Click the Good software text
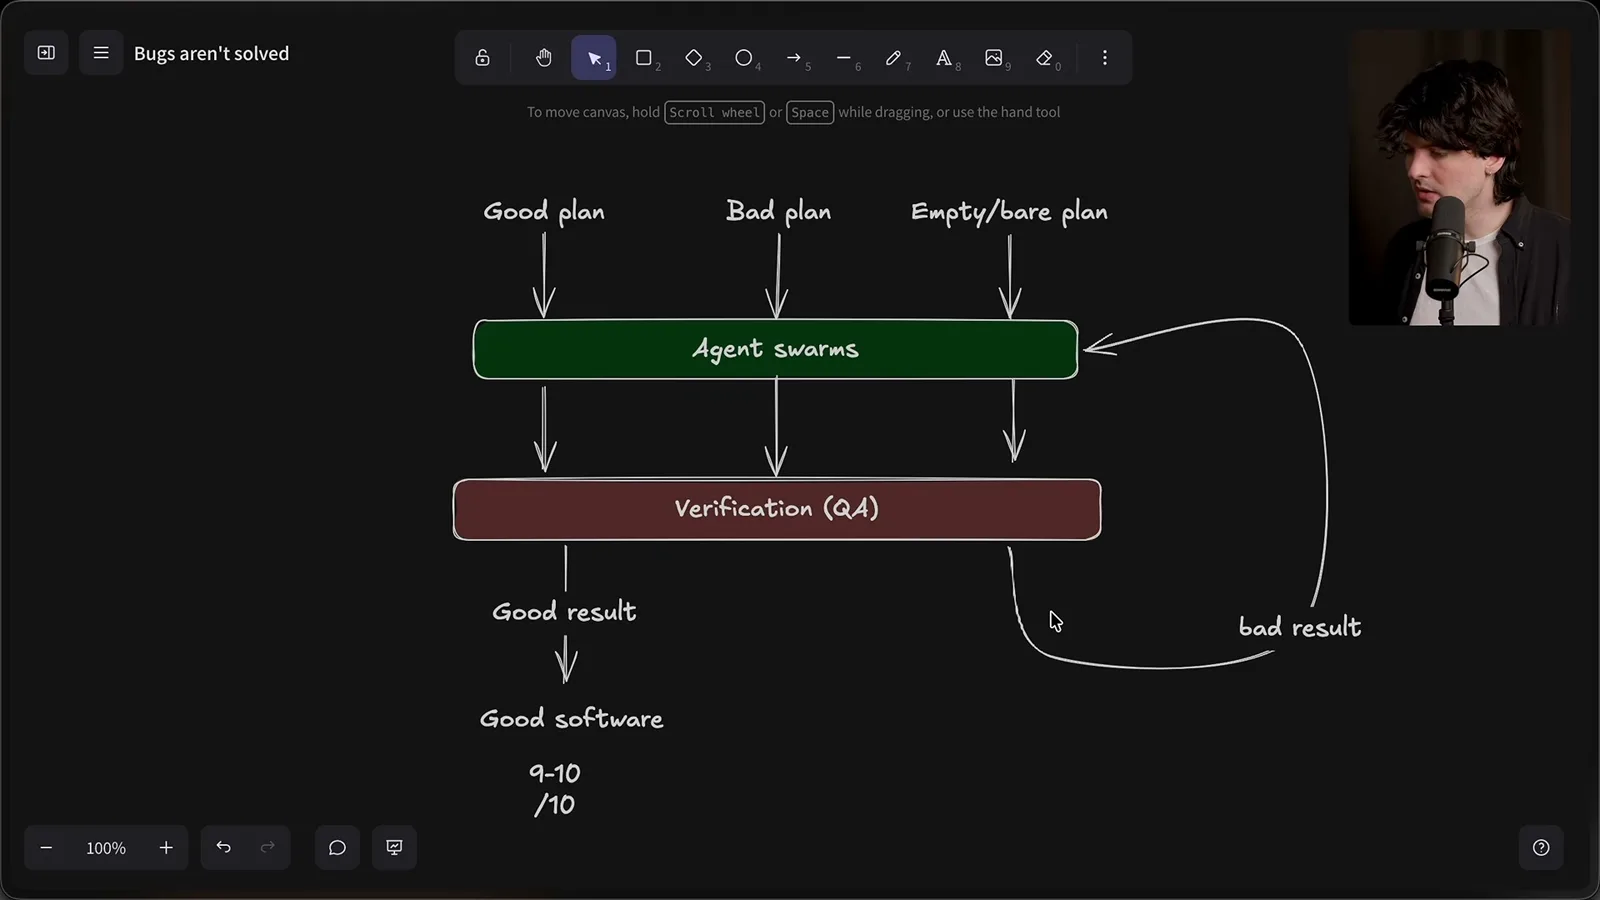This screenshot has width=1600, height=900. click(x=571, y=719)
